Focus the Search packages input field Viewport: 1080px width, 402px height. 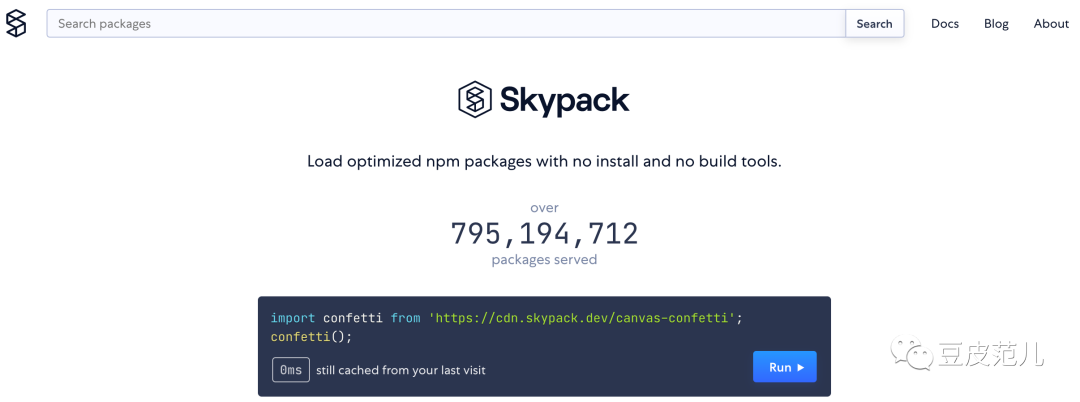(x=446, y=23)
